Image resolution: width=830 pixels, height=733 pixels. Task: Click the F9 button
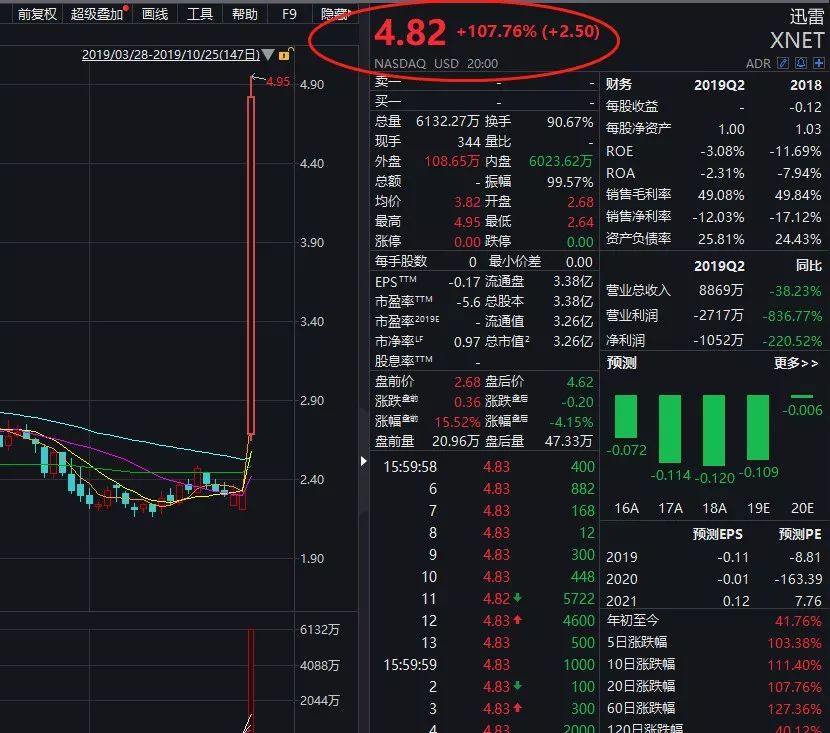289,14
